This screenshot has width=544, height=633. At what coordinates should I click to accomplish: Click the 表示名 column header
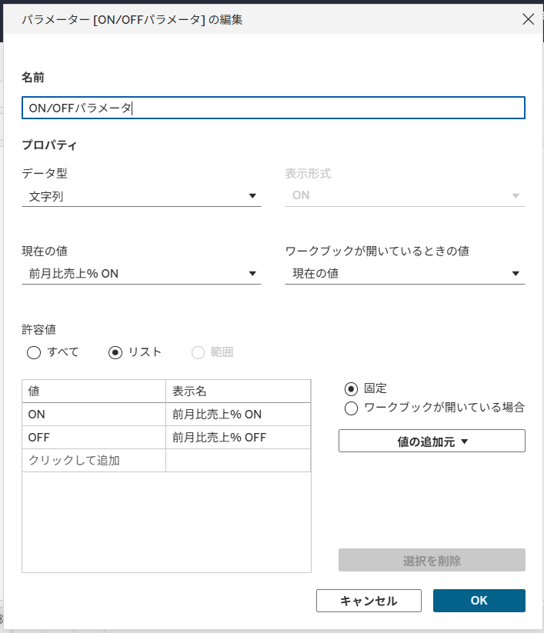(x=238, y=391)
